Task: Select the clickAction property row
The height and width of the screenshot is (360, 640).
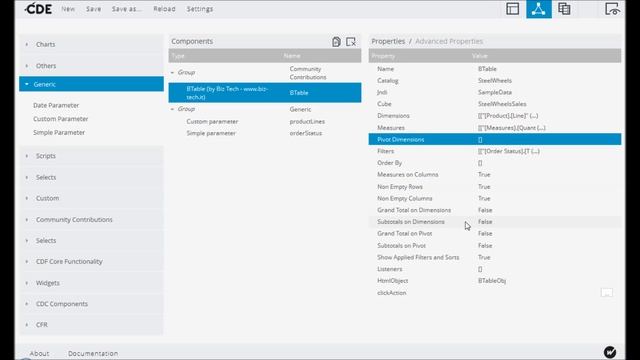Action: tap(495, 293)
